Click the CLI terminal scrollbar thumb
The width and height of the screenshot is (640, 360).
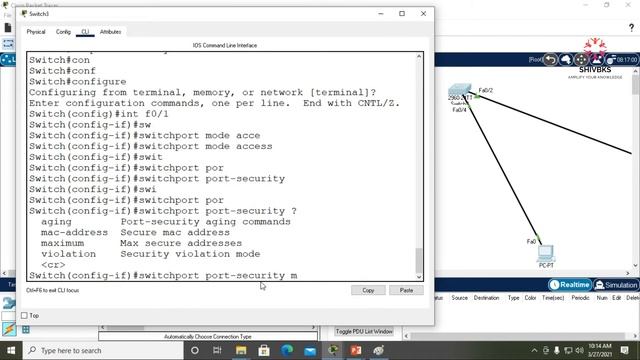419,260
